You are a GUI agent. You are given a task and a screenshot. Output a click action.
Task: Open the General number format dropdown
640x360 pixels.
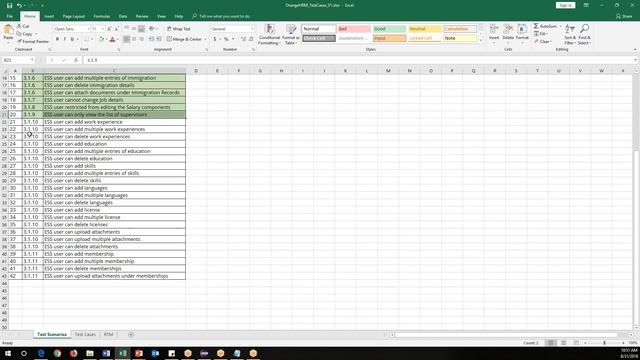[x=232, y=29]
